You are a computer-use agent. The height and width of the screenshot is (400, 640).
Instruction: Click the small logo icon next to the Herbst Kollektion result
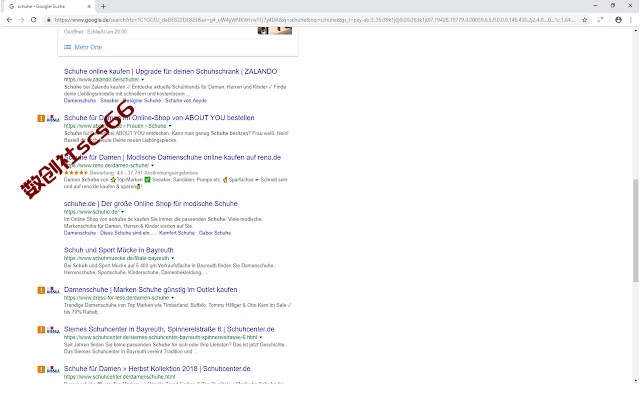pos(53,369)
